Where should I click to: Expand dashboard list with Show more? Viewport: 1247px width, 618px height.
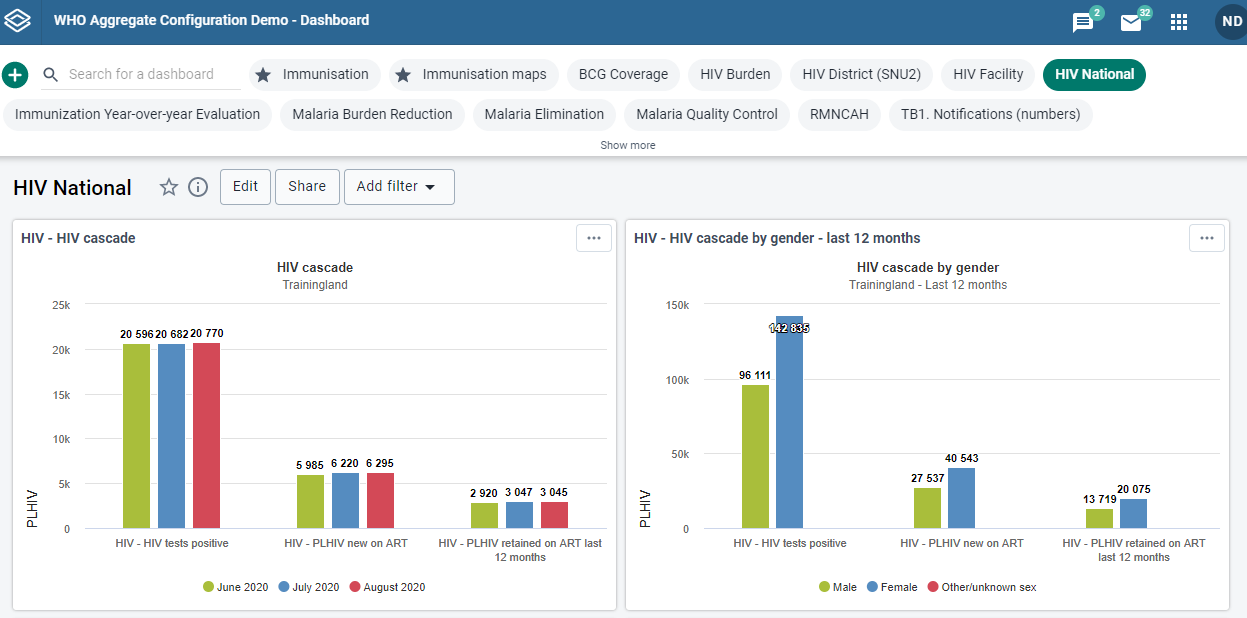pyautogui.click(x=628, y=145)
